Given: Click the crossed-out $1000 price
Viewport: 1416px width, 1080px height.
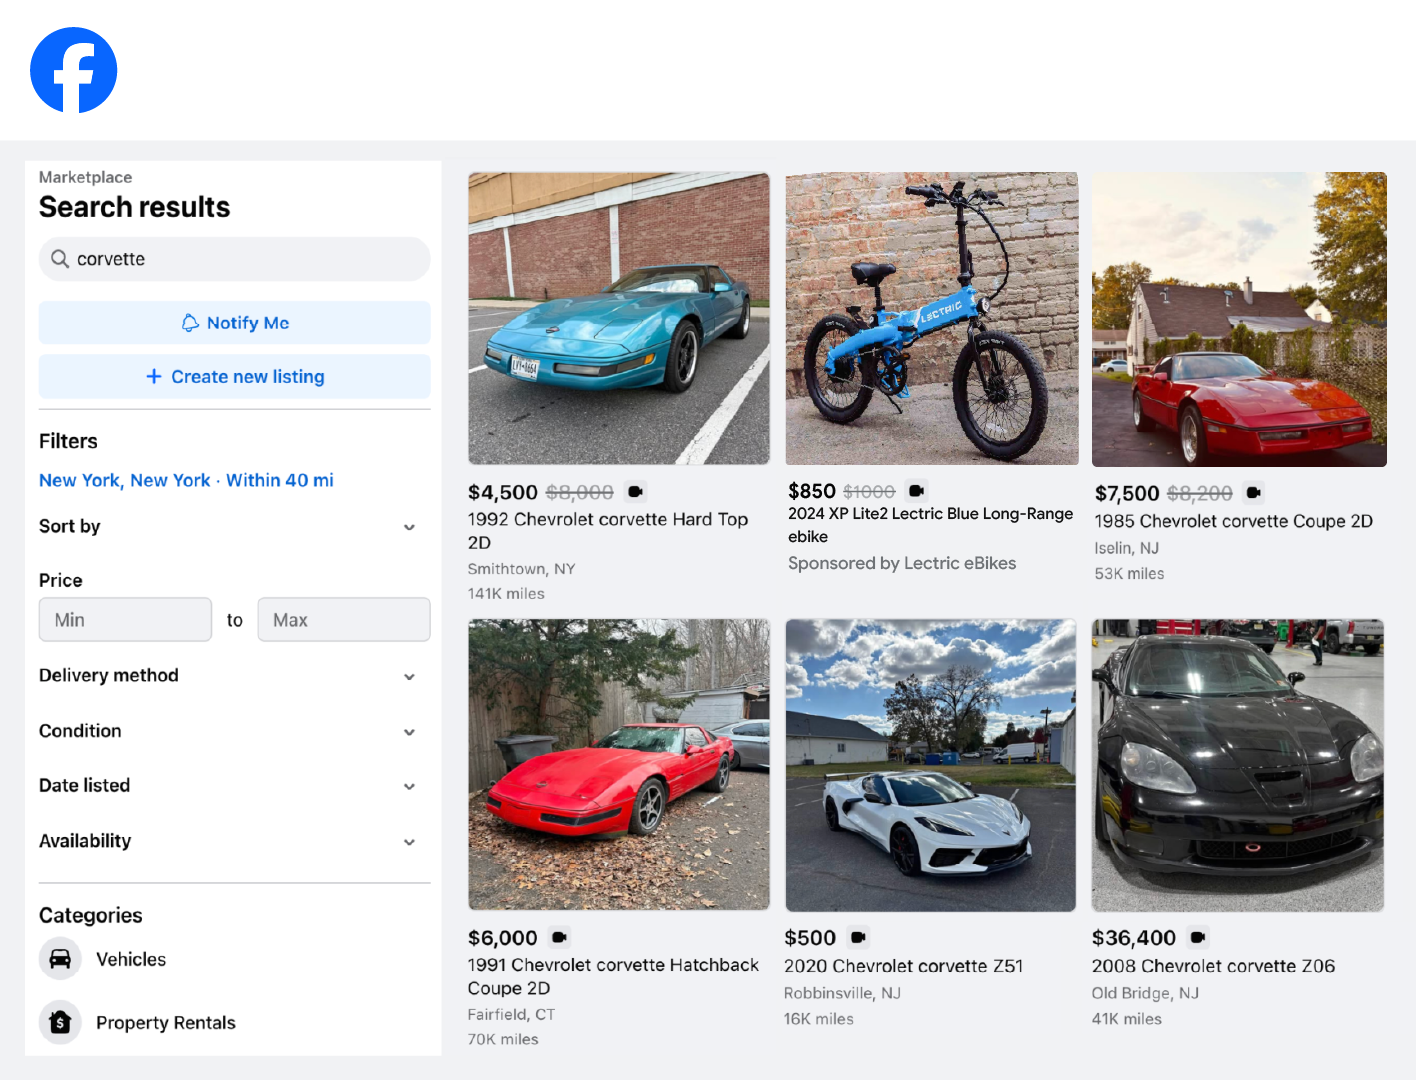Looking at the screenshot, I should pos(869,491).
